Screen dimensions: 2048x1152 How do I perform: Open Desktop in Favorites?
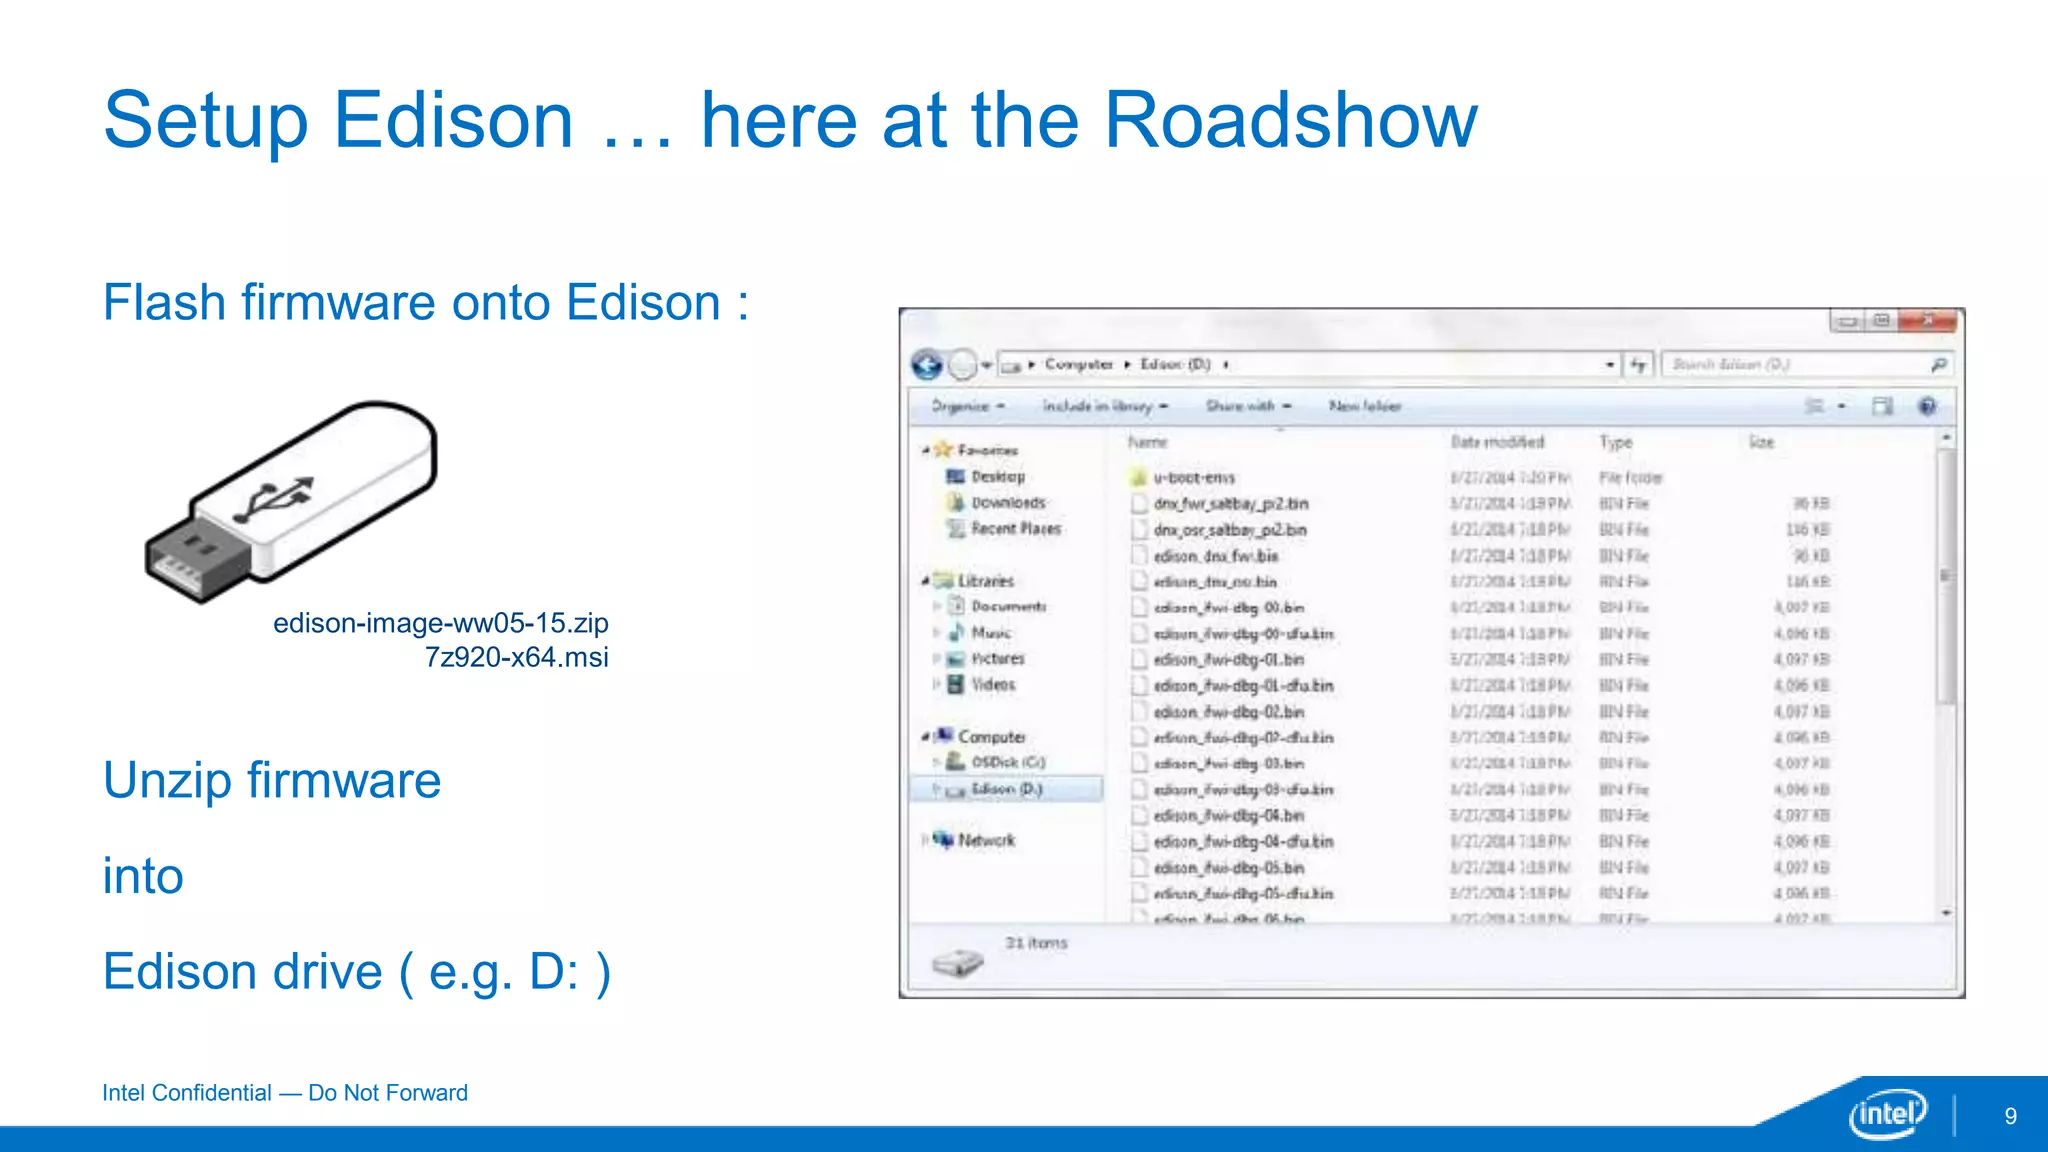point(997,477)
